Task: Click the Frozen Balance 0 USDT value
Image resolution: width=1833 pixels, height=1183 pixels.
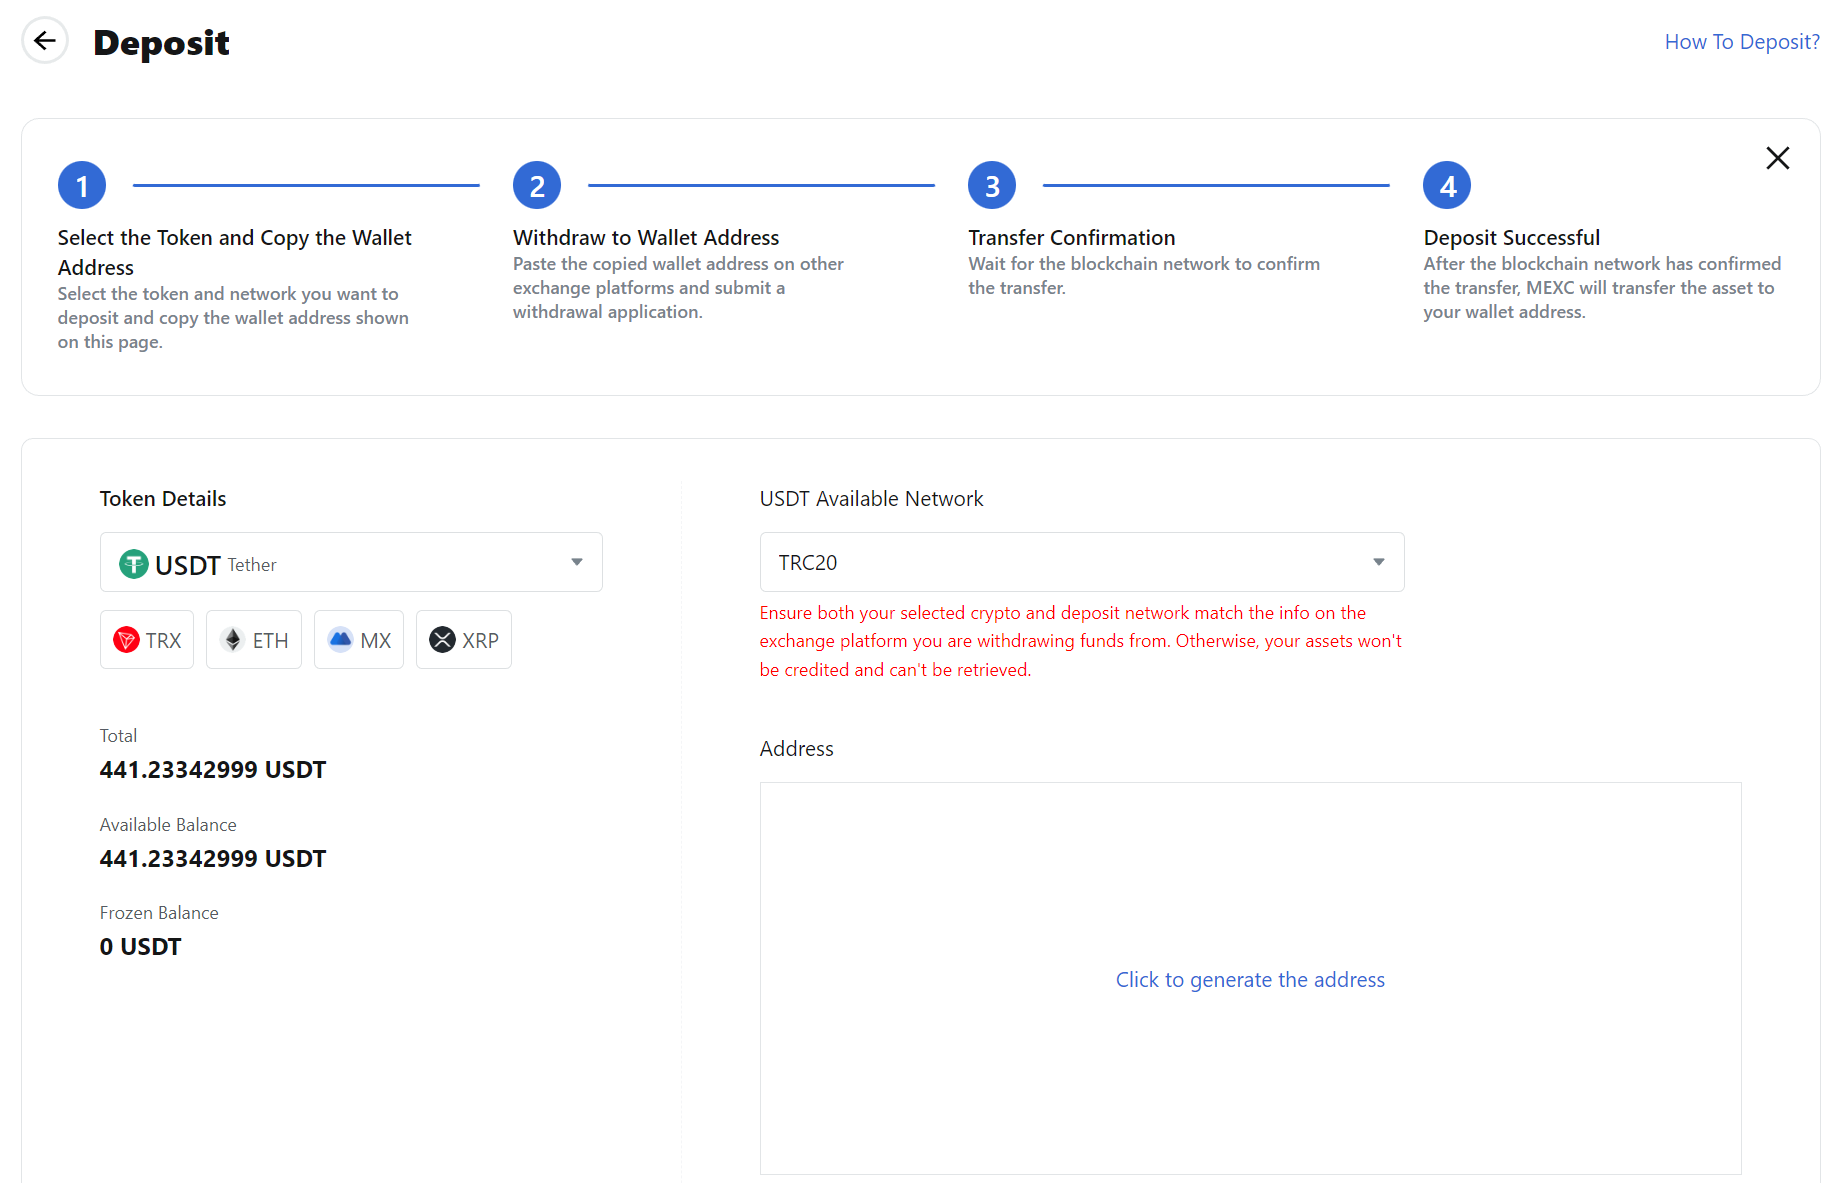Action: [141, 947]
